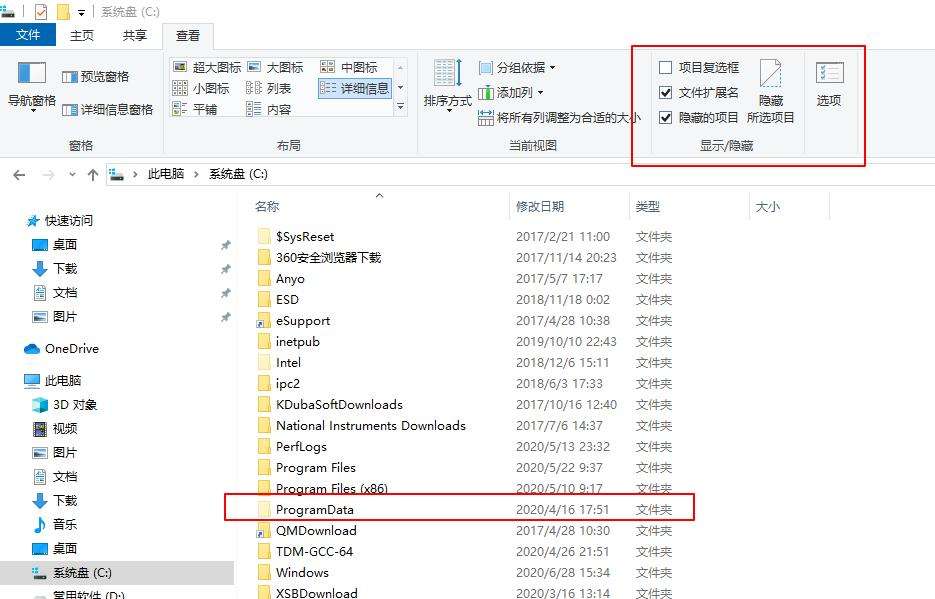Open the Quick Access Toolbar customize dropdown

click(x=81, y=12)
